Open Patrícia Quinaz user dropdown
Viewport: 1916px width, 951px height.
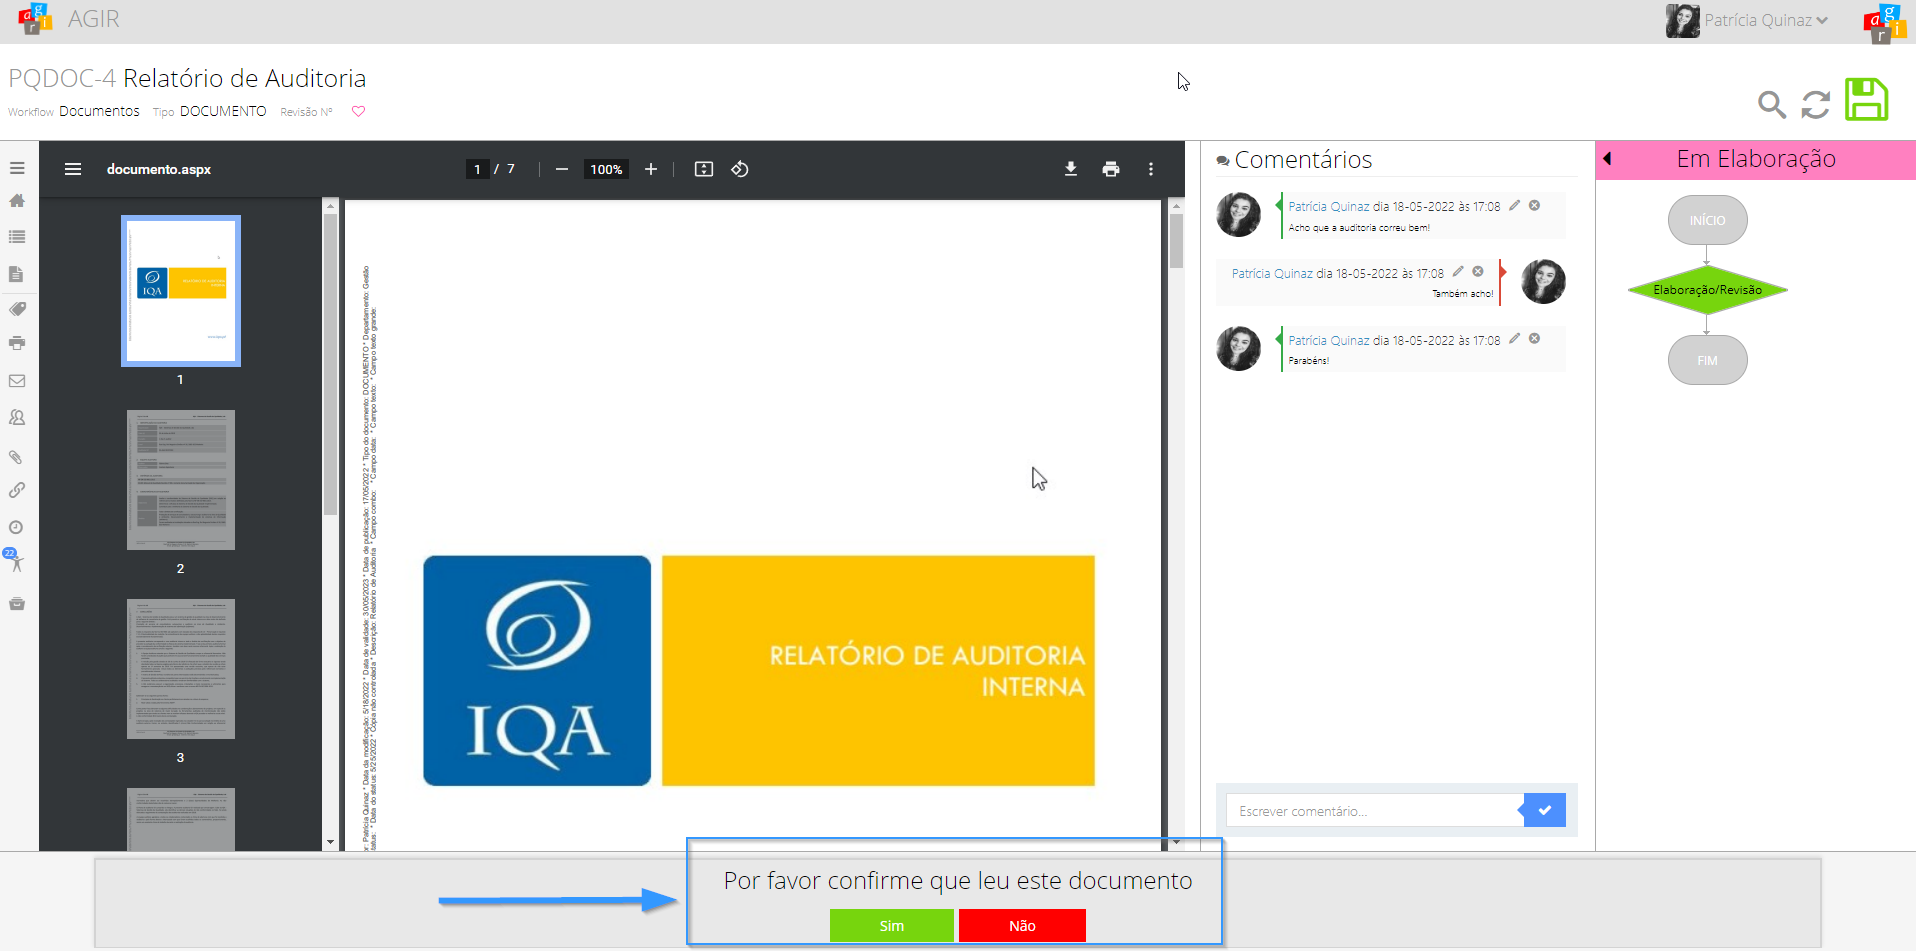coord(1766,20)
